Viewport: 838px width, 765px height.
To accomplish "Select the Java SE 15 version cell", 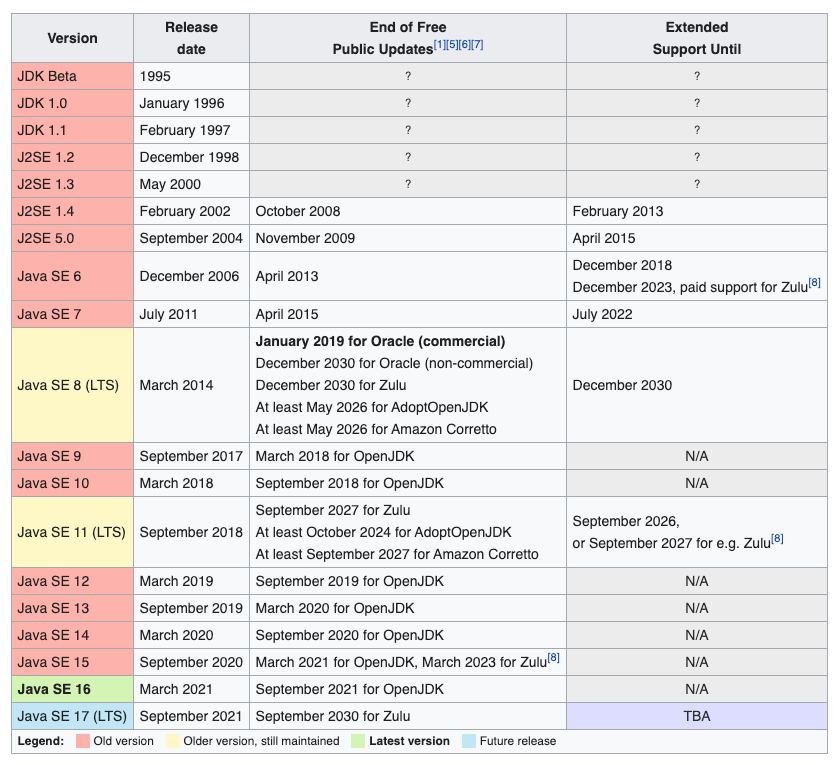I will [x=73, y=662].
